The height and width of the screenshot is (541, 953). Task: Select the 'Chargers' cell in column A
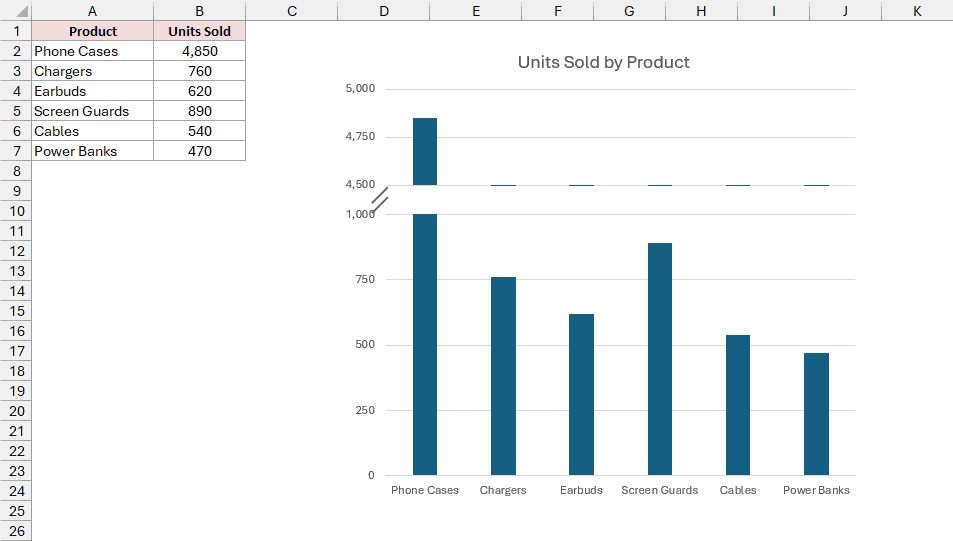(x=92, y=71)
